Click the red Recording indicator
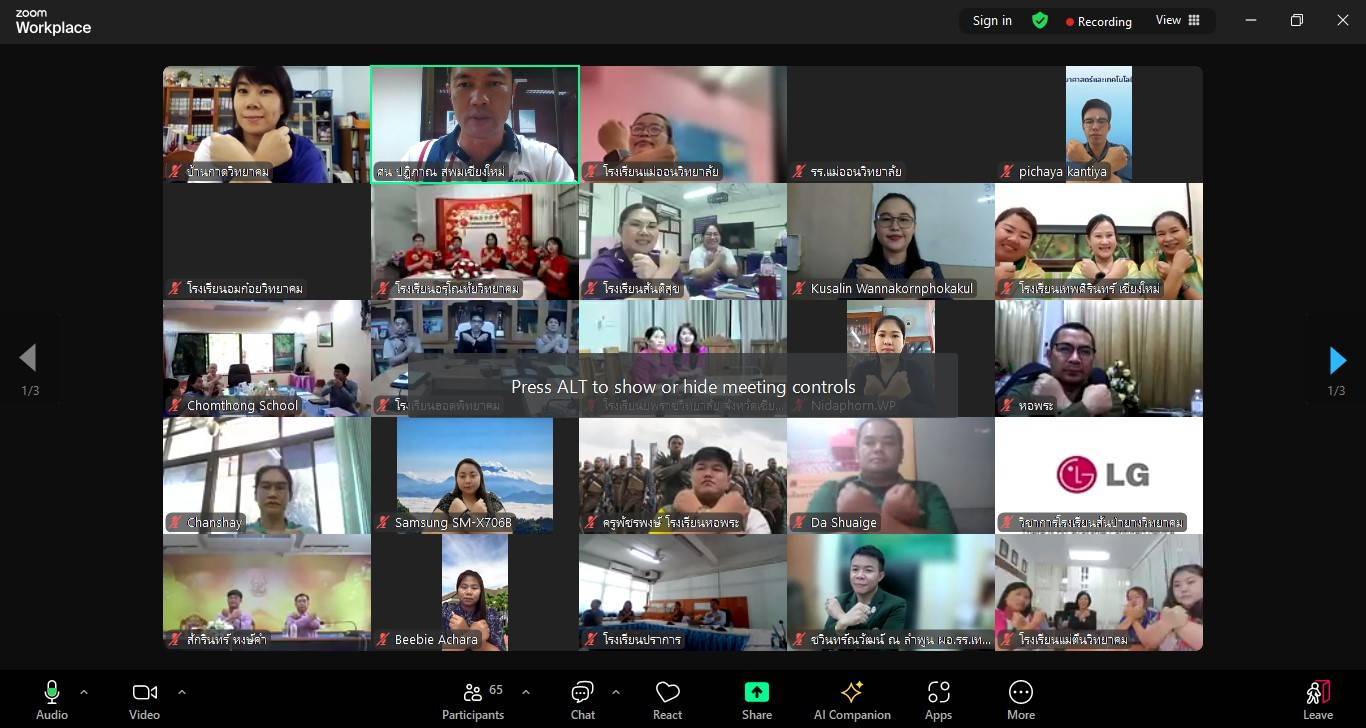 click(x=1098, y=21)
